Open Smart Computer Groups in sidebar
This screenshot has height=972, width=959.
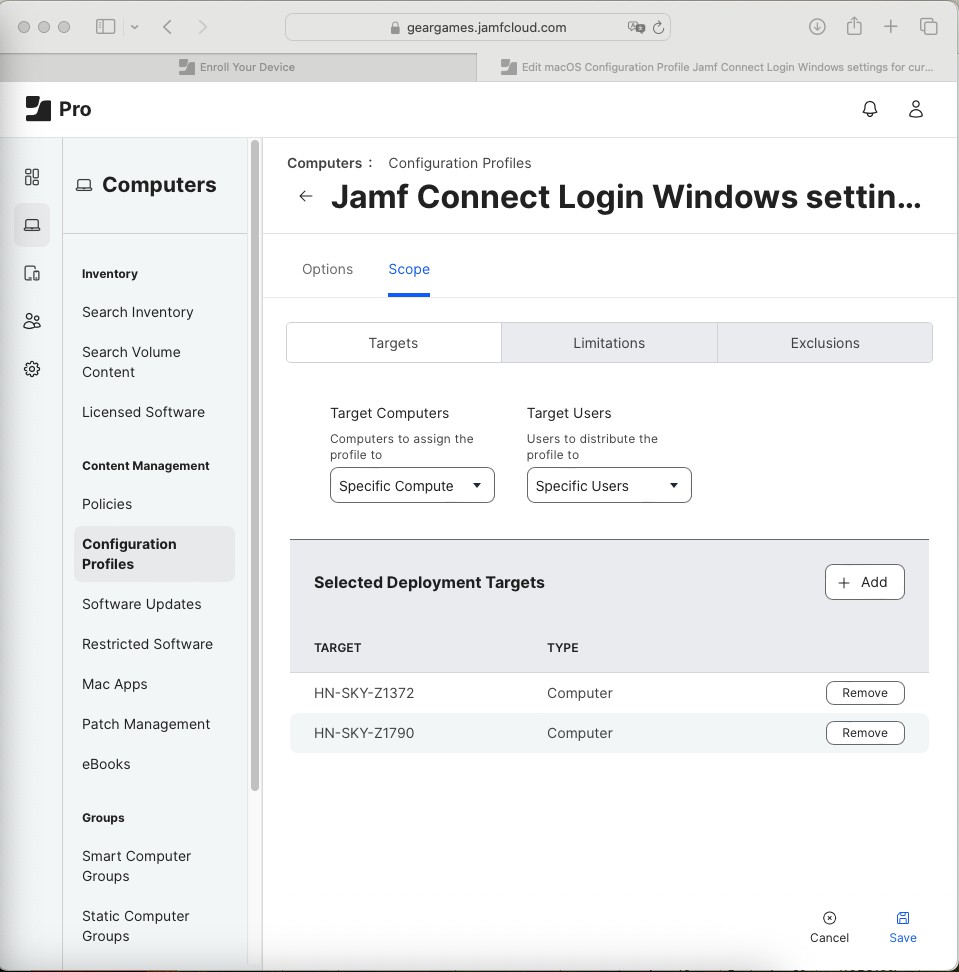click(x=136, y=866)
